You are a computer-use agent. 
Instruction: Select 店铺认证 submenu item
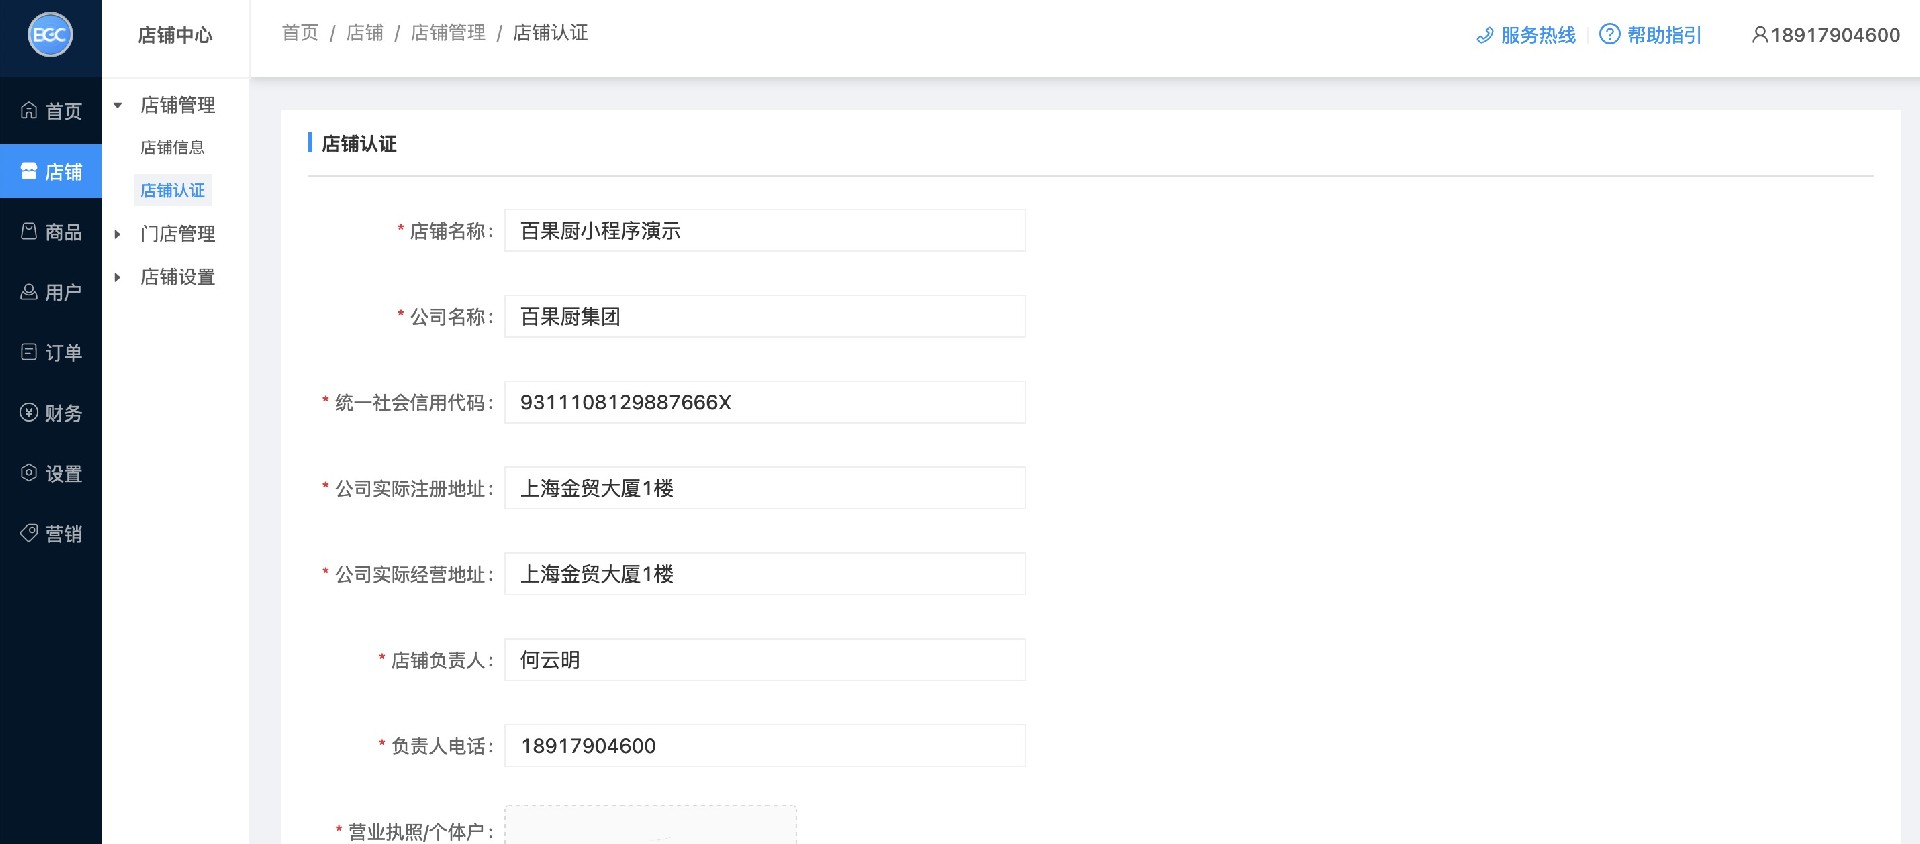(172, 190)
